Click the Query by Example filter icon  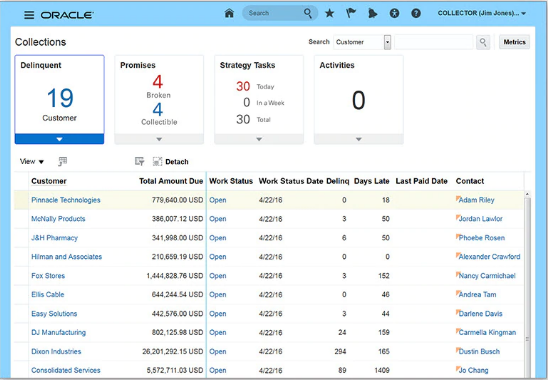pyautogui.click(x=139, y=161)
